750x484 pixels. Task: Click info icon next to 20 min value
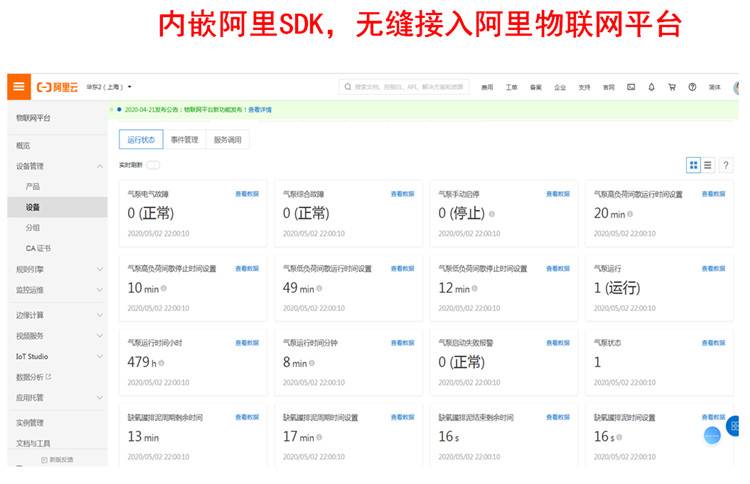tap(630, 214)
